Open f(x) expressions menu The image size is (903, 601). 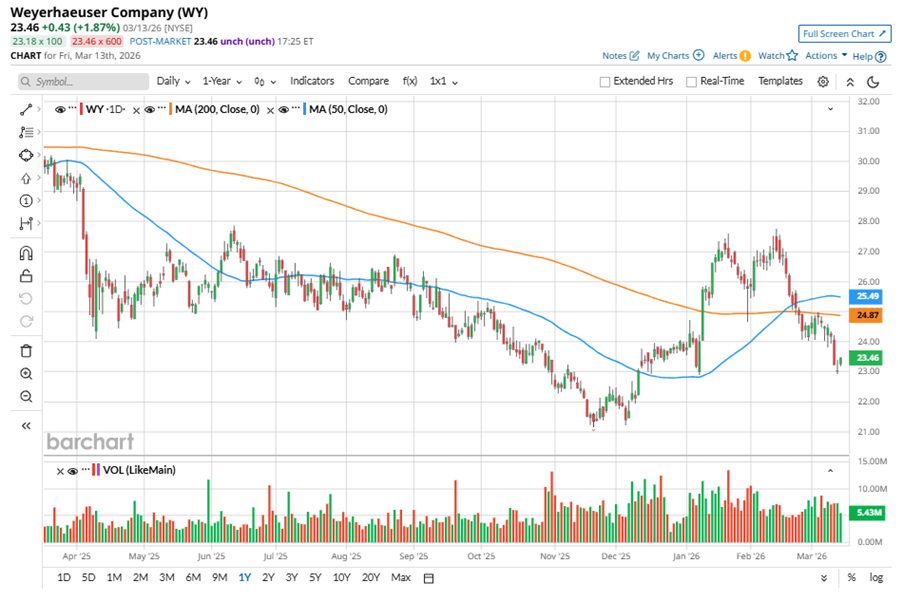coord(409,81)
